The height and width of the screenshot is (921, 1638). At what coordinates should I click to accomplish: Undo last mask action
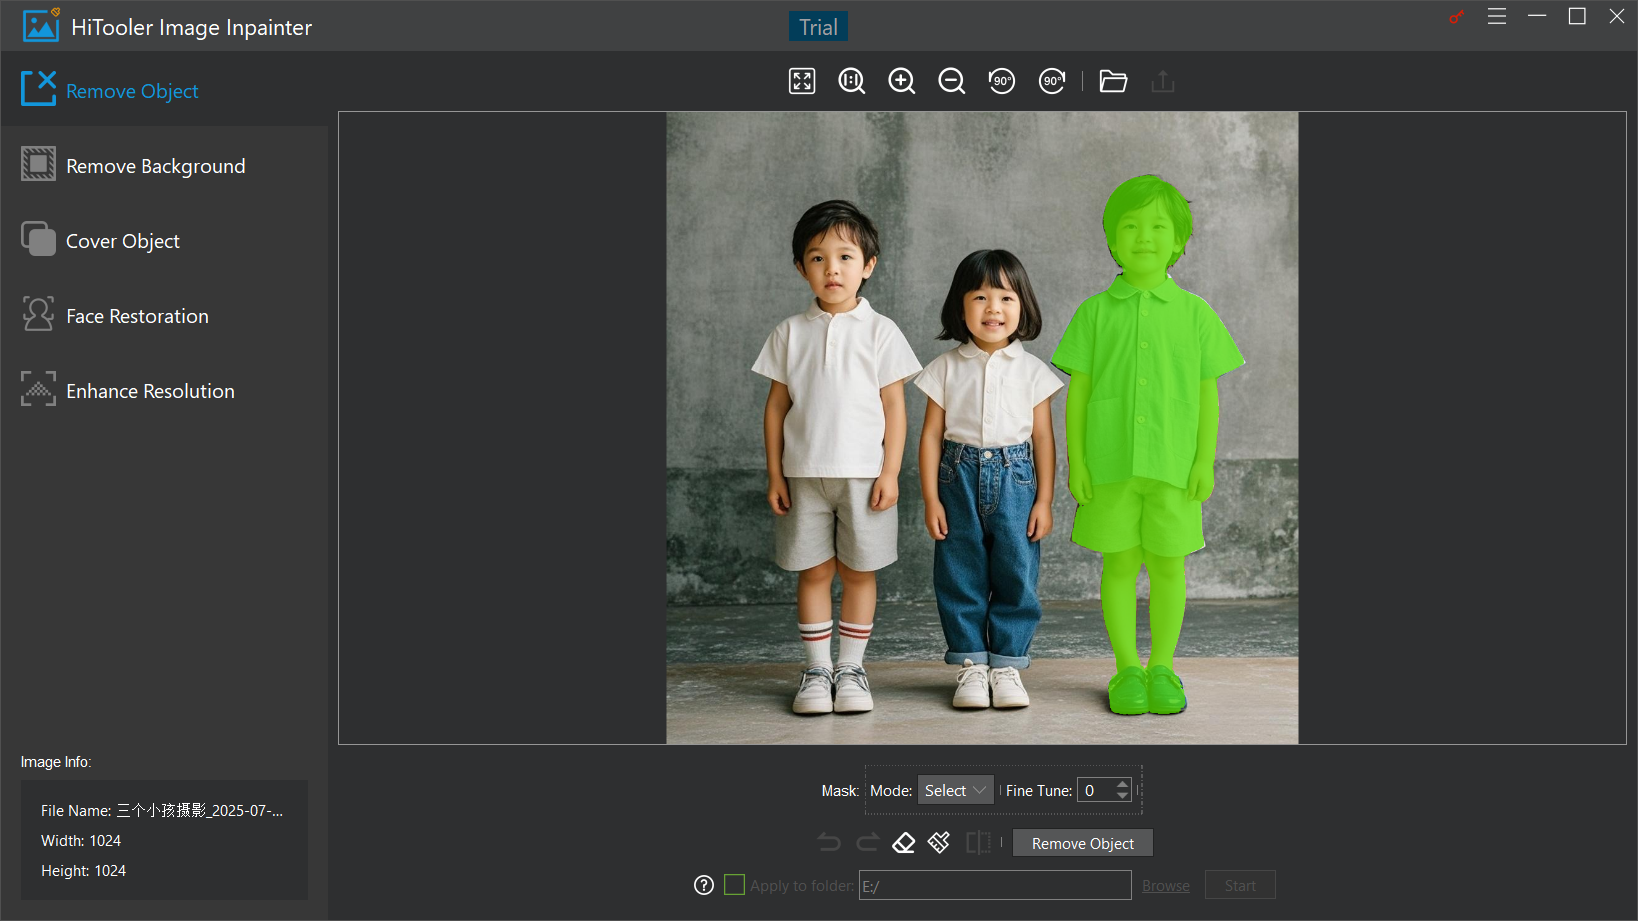tap(829, 843)
